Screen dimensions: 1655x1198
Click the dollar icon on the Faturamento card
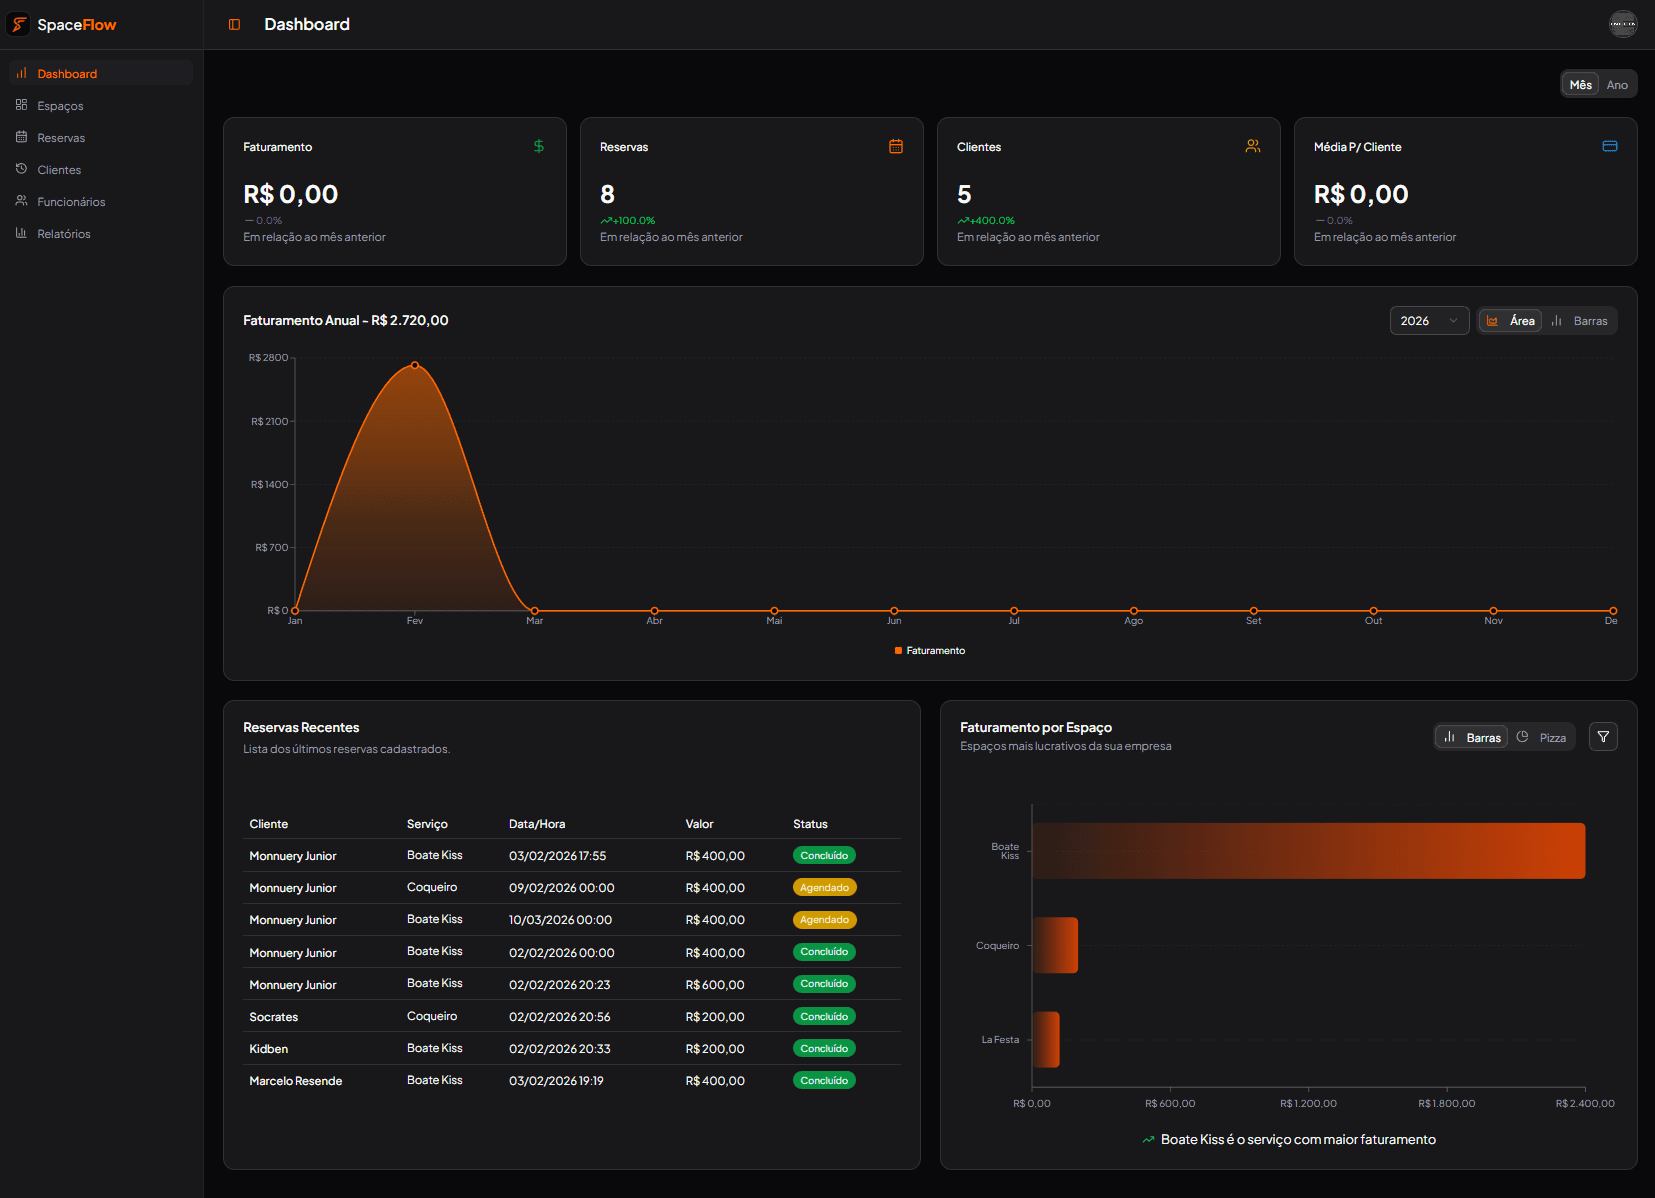point(538,146)
